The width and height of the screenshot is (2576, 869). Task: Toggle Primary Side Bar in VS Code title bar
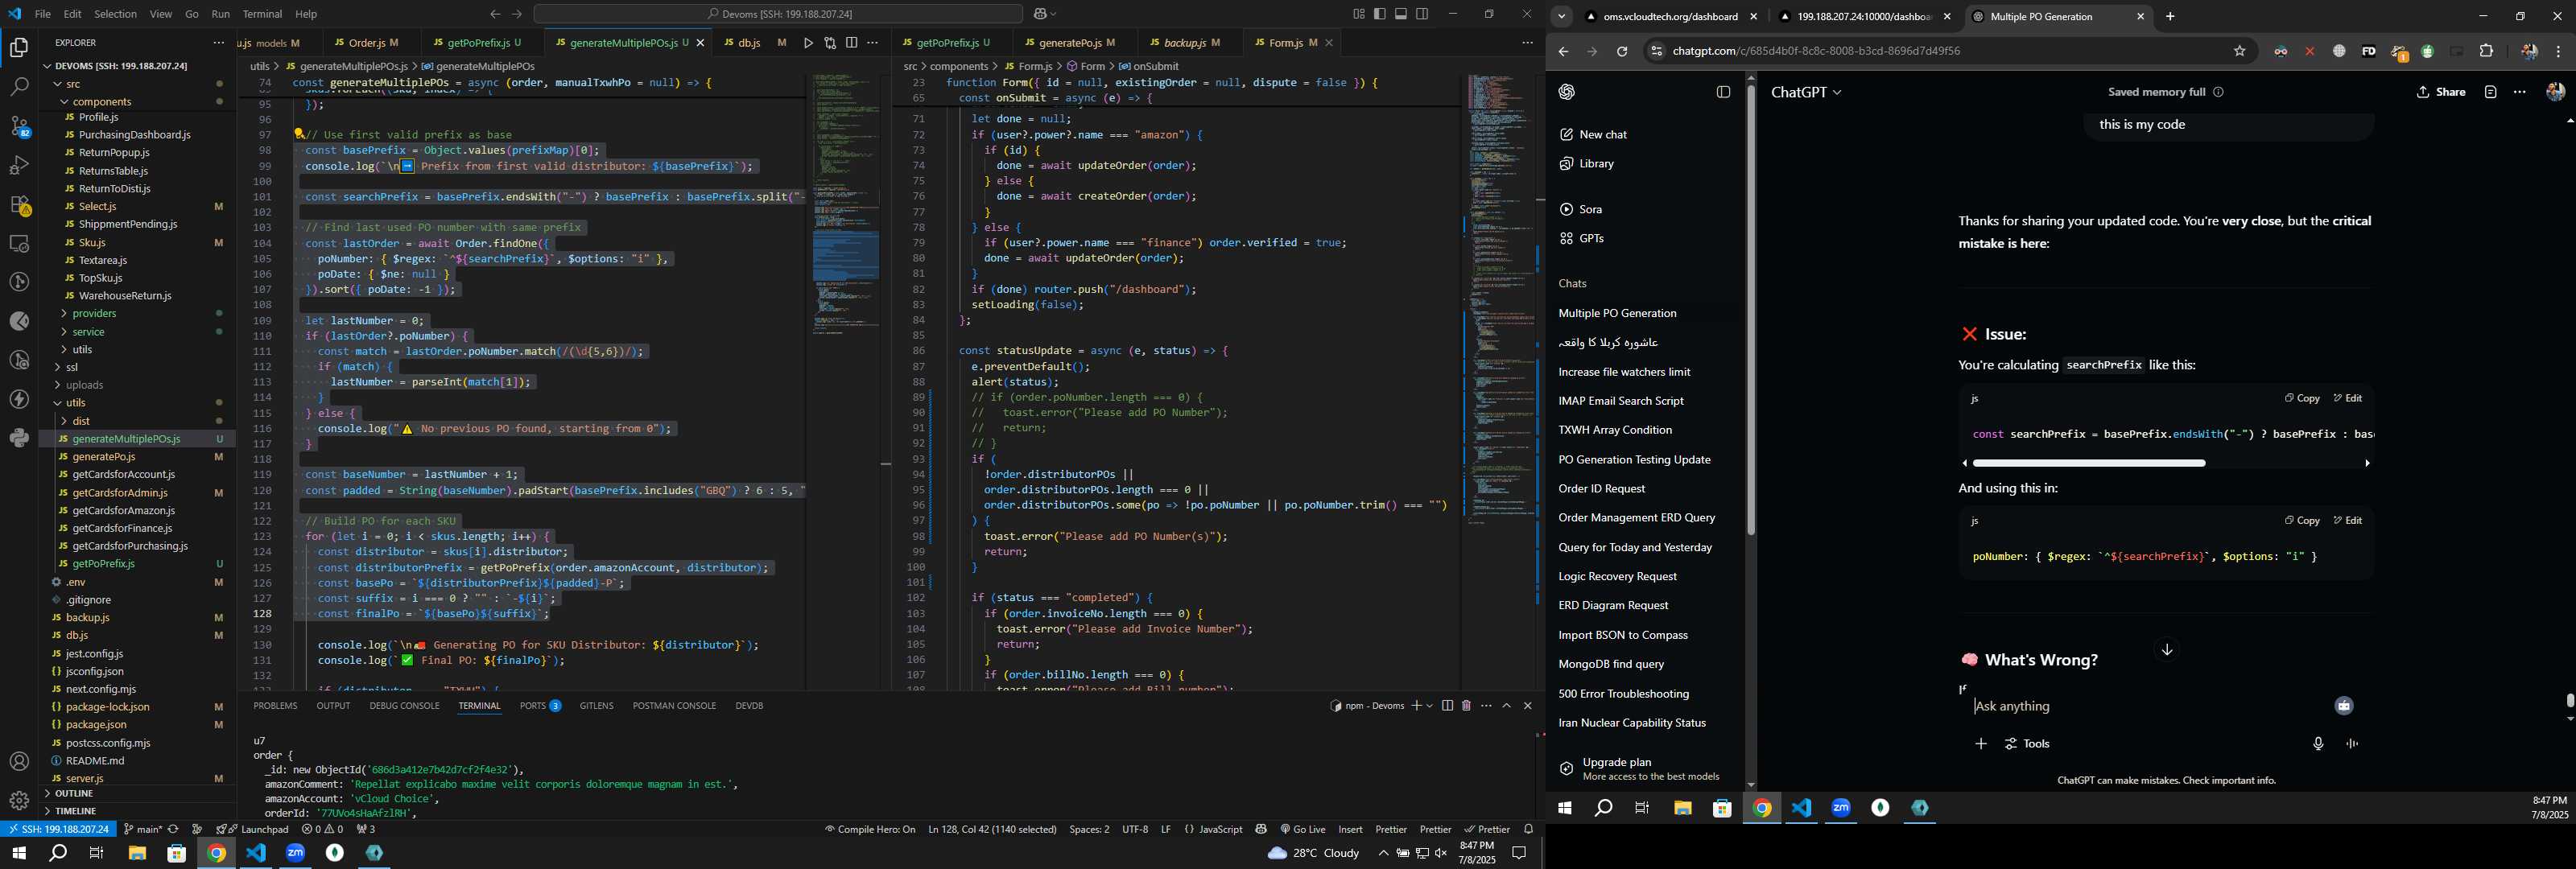click(x=1380, y=14)
